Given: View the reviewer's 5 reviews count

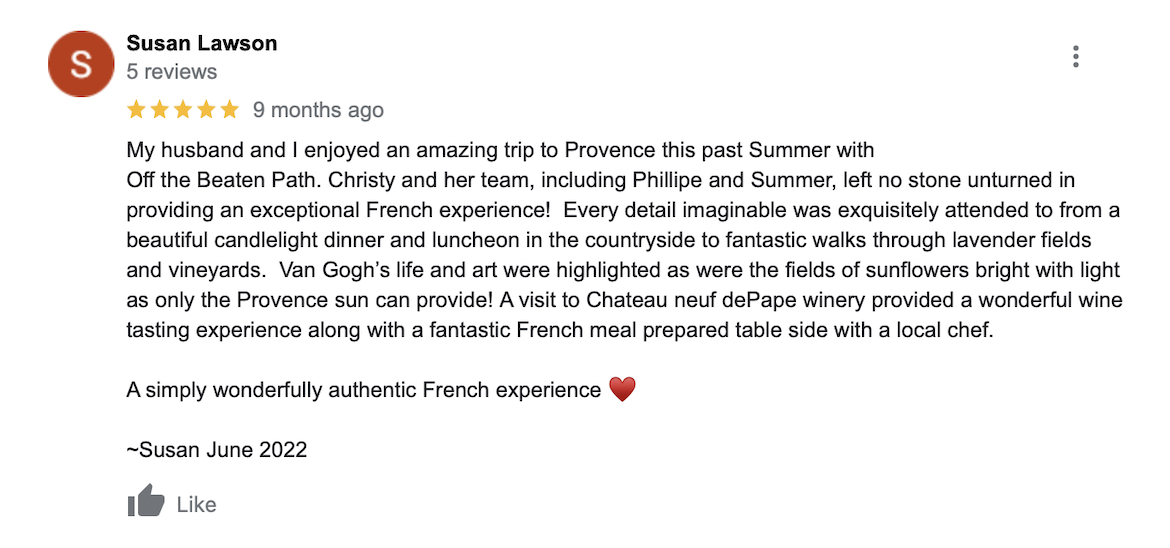Looking at the screenshot, I should 172,72.
